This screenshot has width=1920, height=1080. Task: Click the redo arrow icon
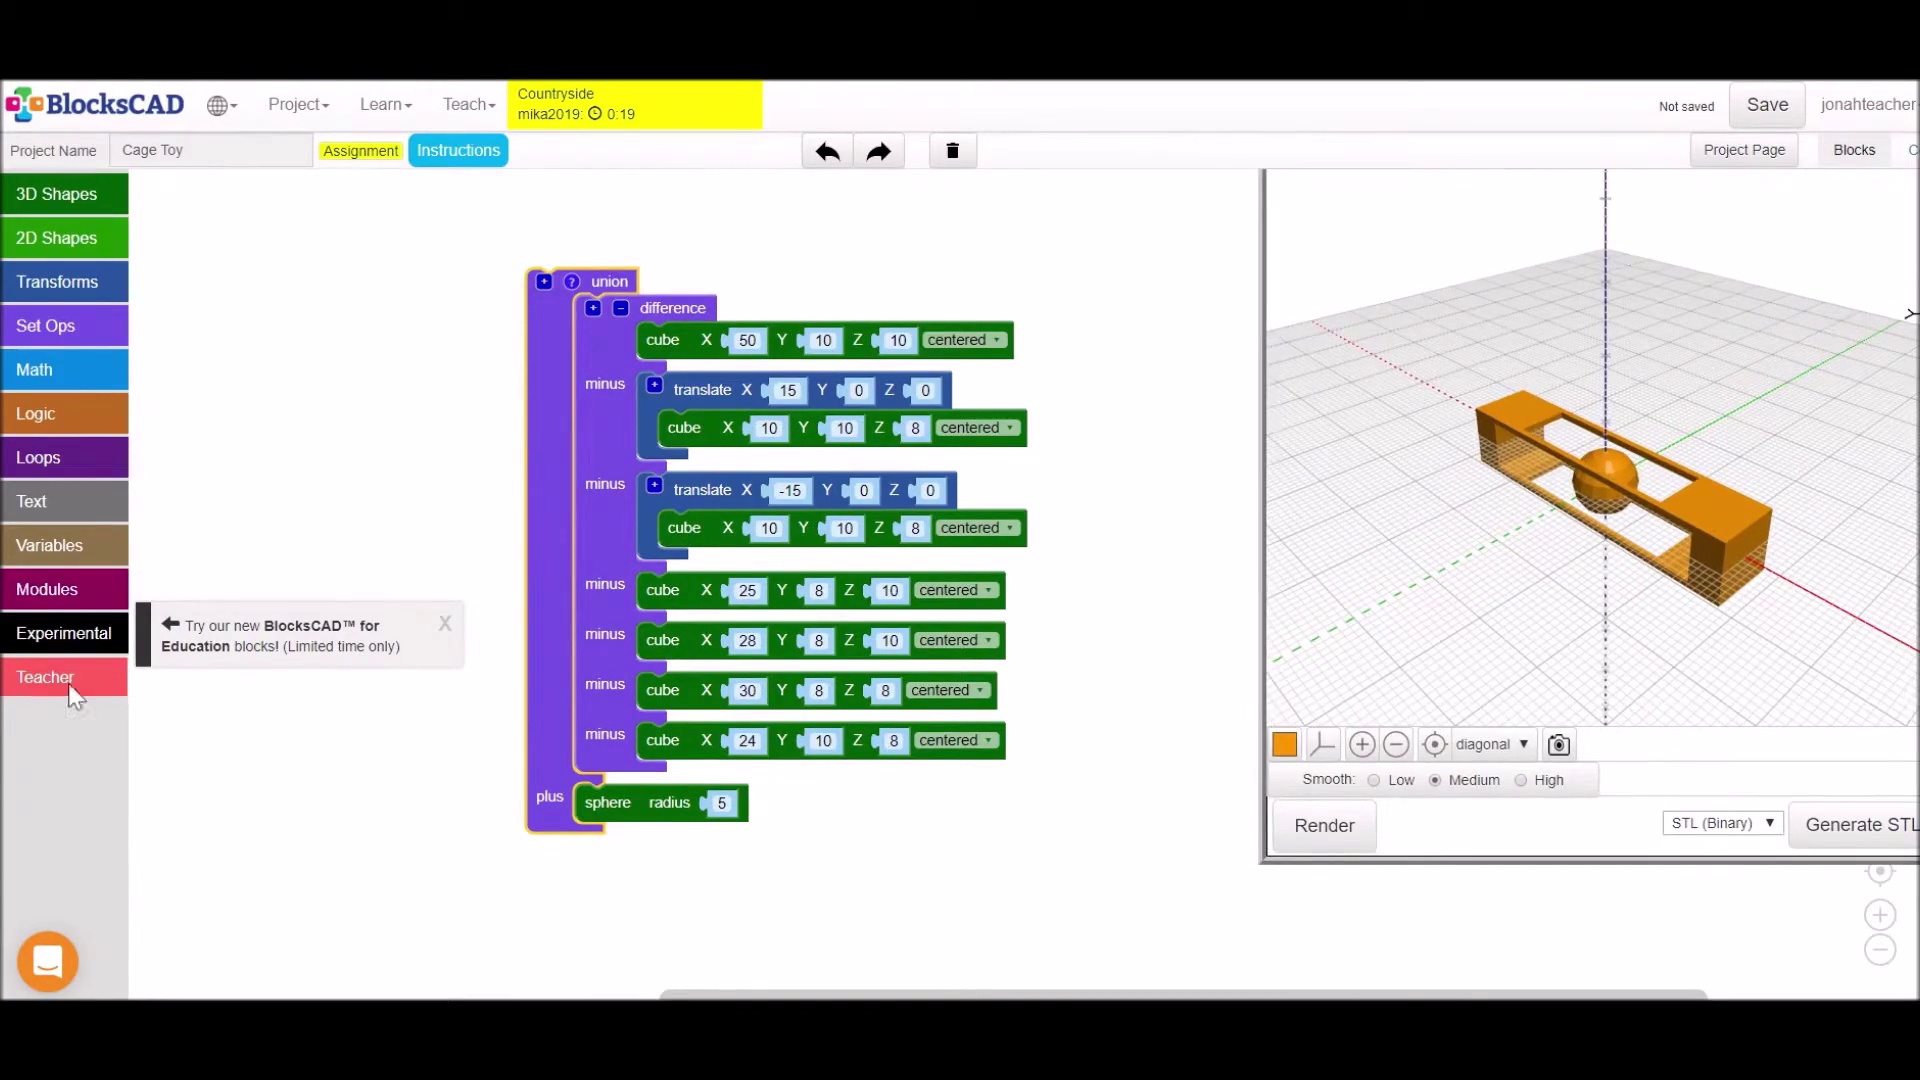pos(878,151)
